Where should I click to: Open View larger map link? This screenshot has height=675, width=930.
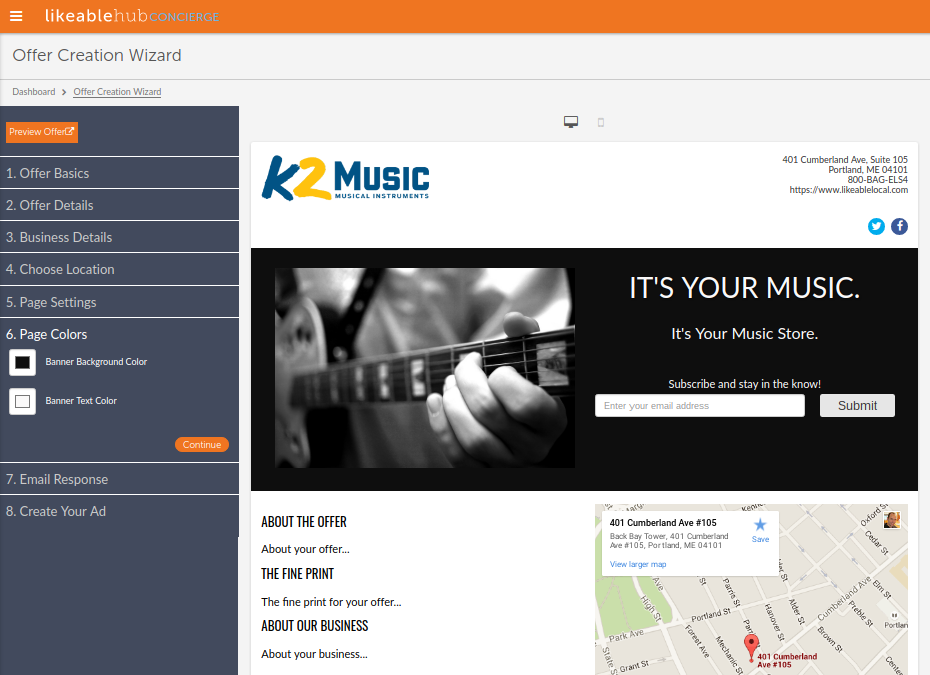(638, 564)
